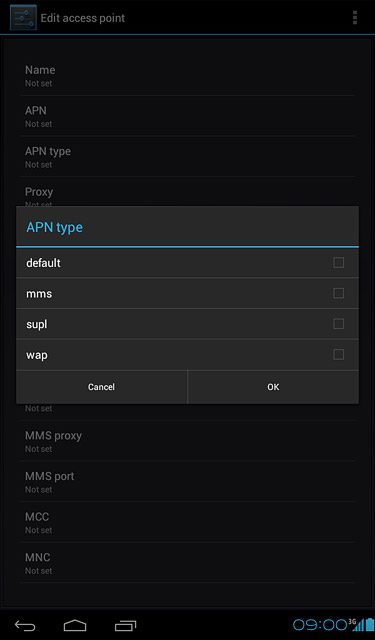Viewport: 375px width, 640px height.
Task: Open the APN setting row
Action: pyautogui.click(x=188, y=116)
